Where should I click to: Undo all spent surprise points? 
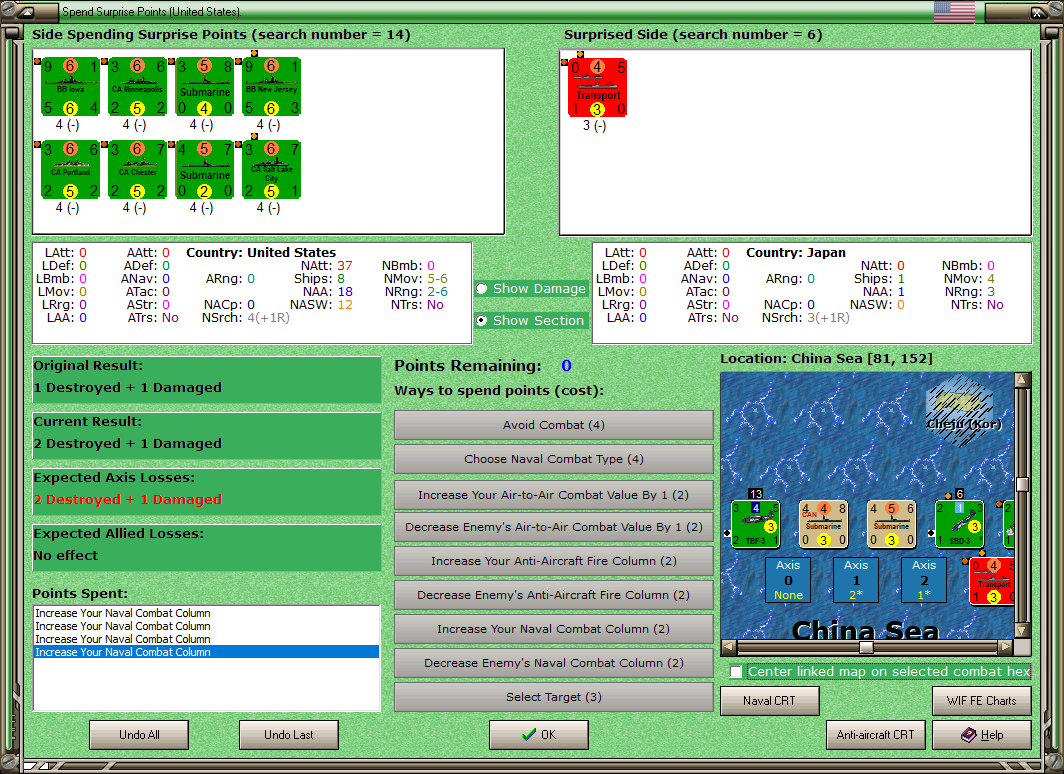pyautogui.click(x=139, y=735)
